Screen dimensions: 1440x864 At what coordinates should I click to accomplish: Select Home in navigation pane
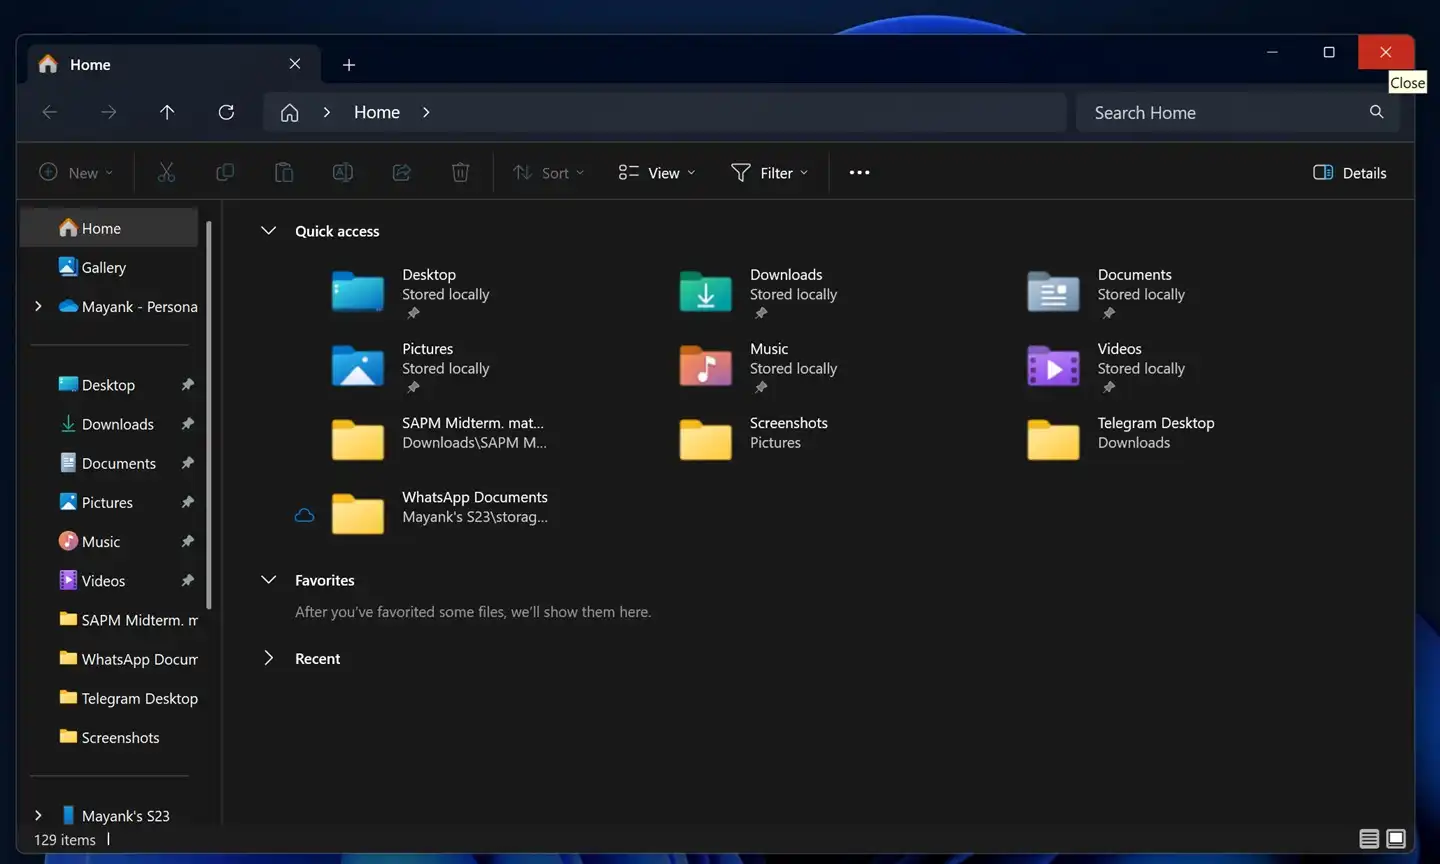(109, 228)
